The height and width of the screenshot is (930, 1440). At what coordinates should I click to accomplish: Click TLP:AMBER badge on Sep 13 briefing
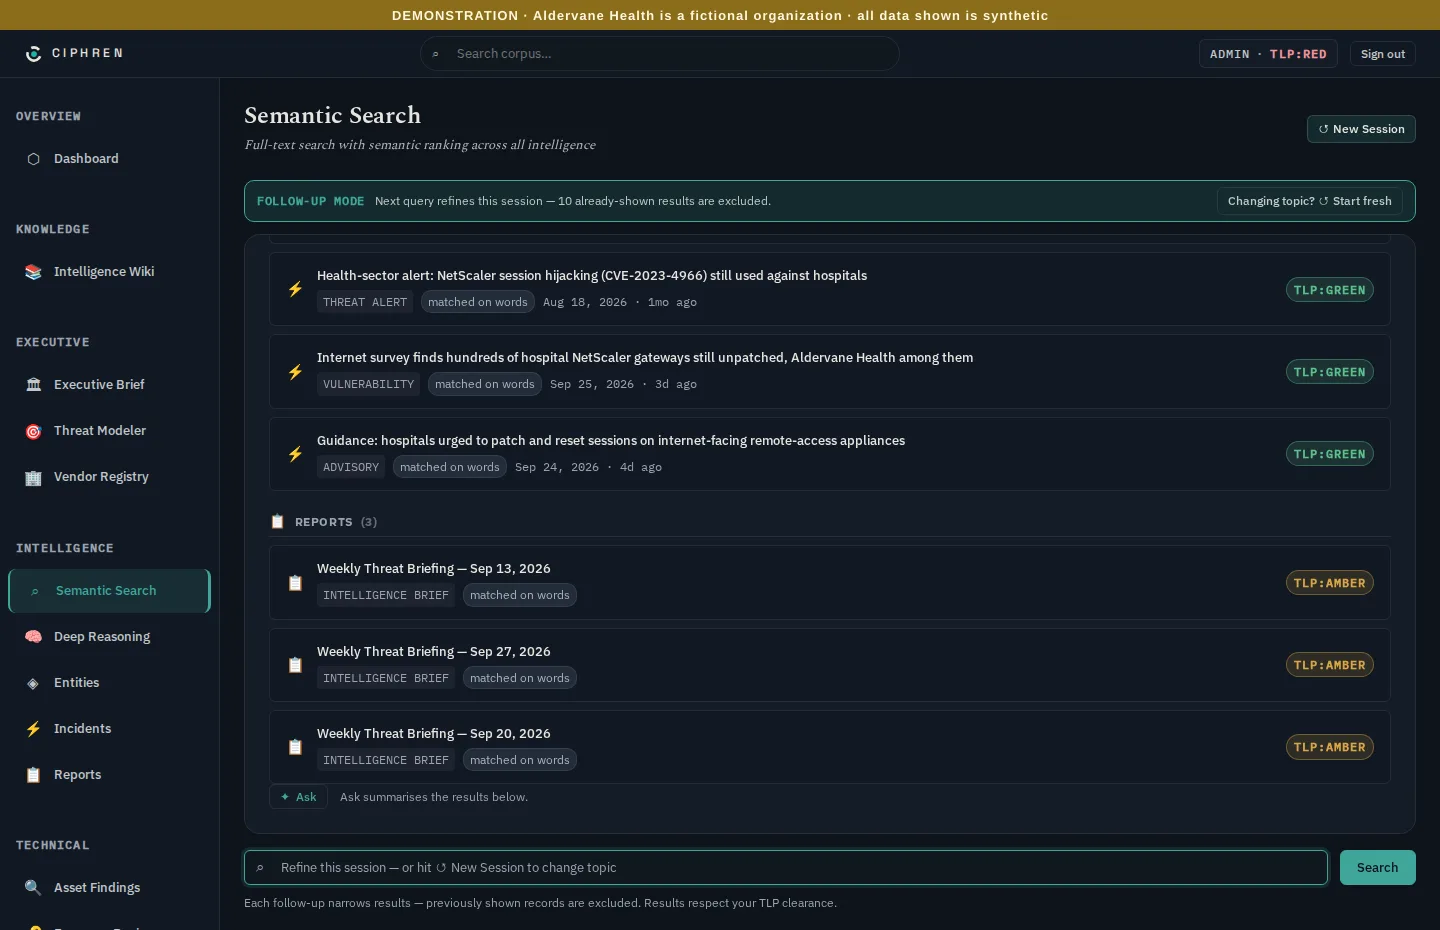(x=1329, y=583)
